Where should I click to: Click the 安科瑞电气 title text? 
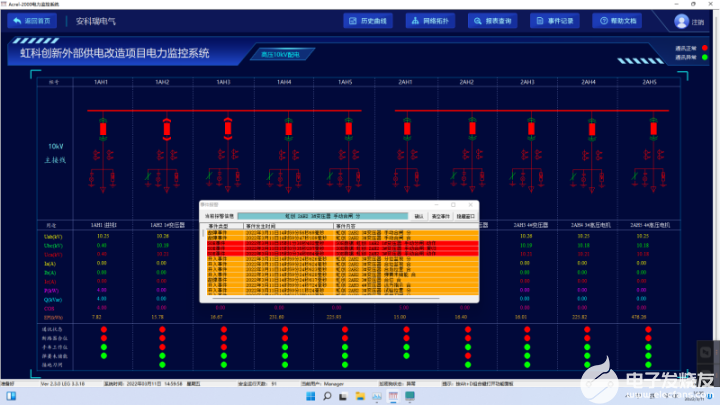point(96,21)
